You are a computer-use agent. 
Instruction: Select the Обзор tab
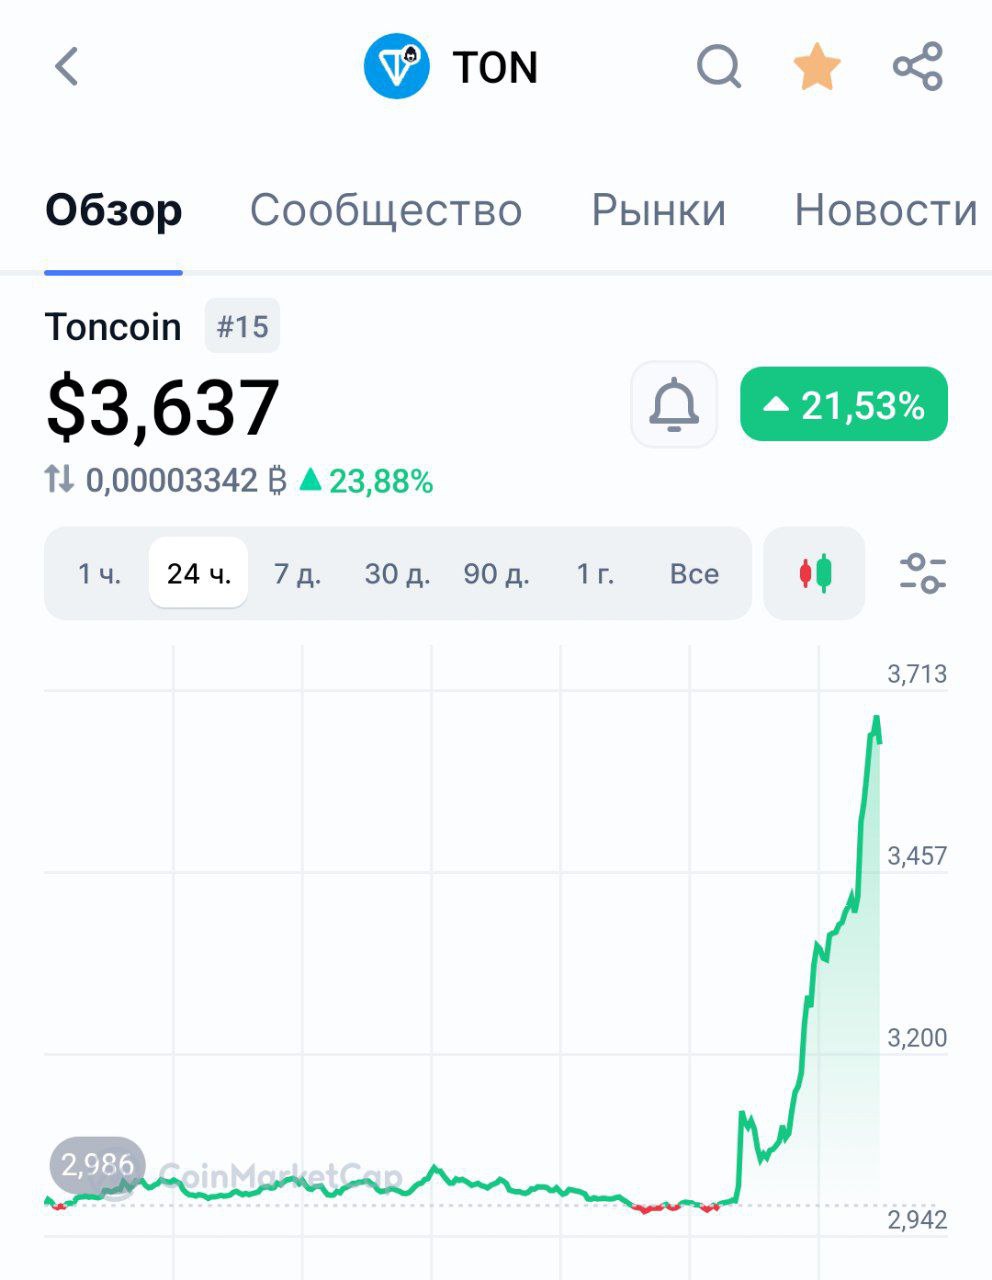tap(114, 211)
